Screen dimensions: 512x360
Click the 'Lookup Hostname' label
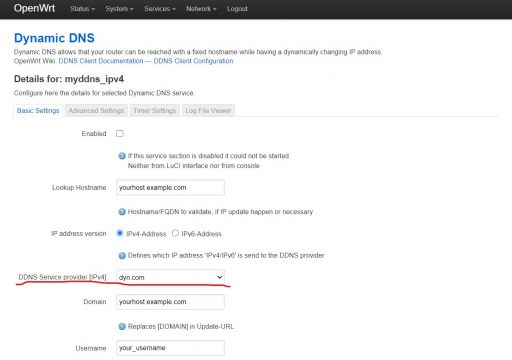point(79,188)
